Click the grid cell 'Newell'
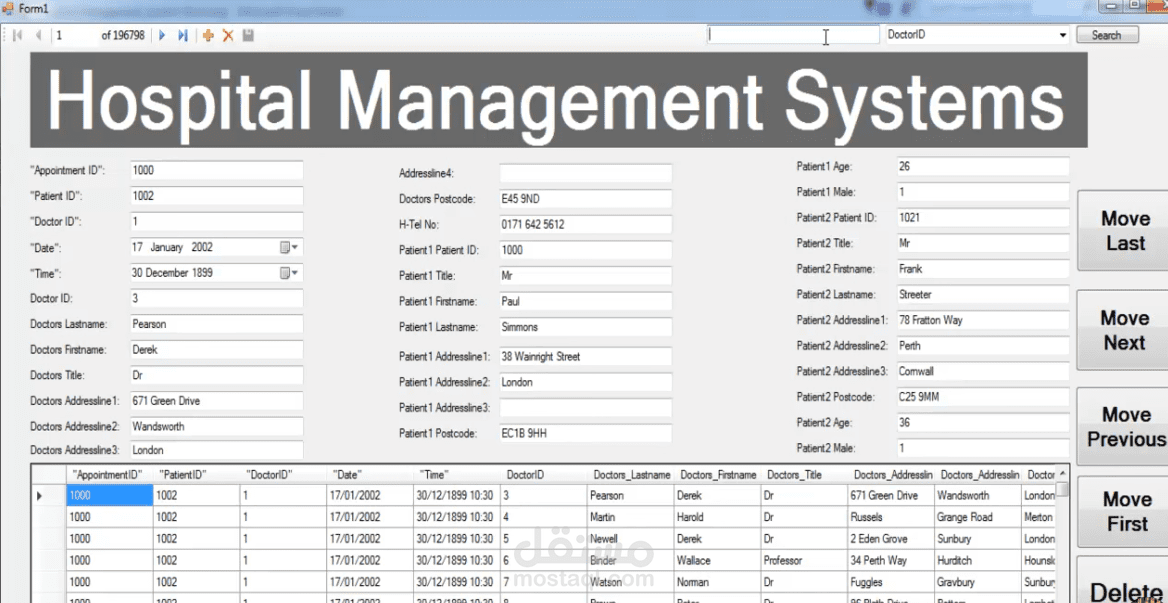The width and height of the screenshot is (1168, 603). pyautogui.click(x=630, y=538)
